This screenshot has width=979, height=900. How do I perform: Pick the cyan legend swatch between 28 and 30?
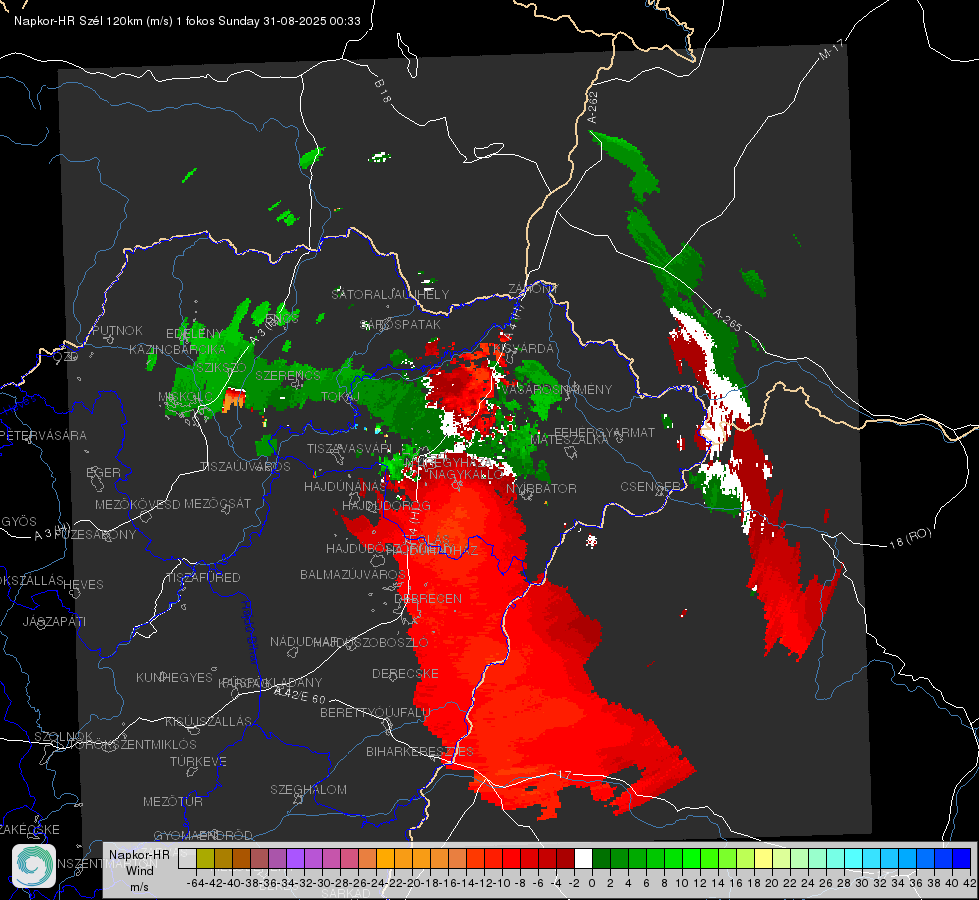[x=854, y=858]
